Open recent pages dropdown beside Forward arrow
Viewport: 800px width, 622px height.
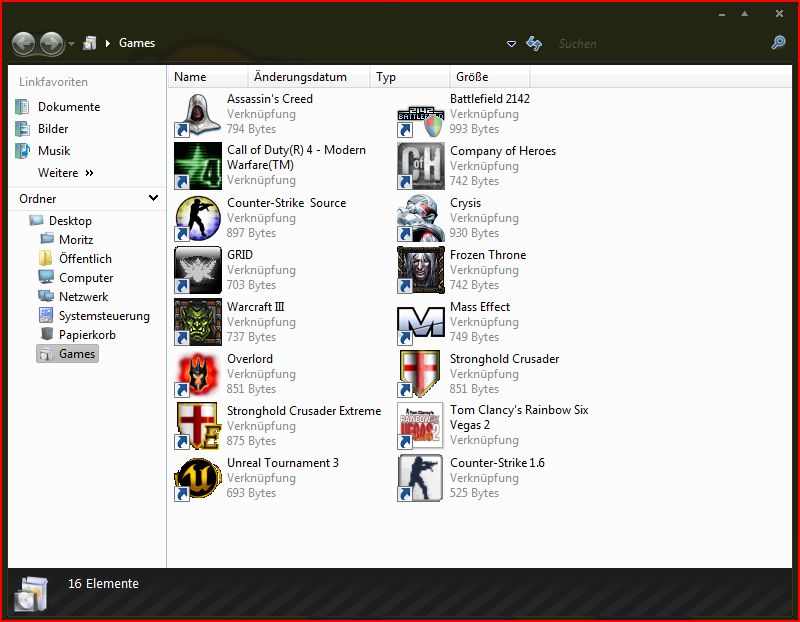coord(71,44)
